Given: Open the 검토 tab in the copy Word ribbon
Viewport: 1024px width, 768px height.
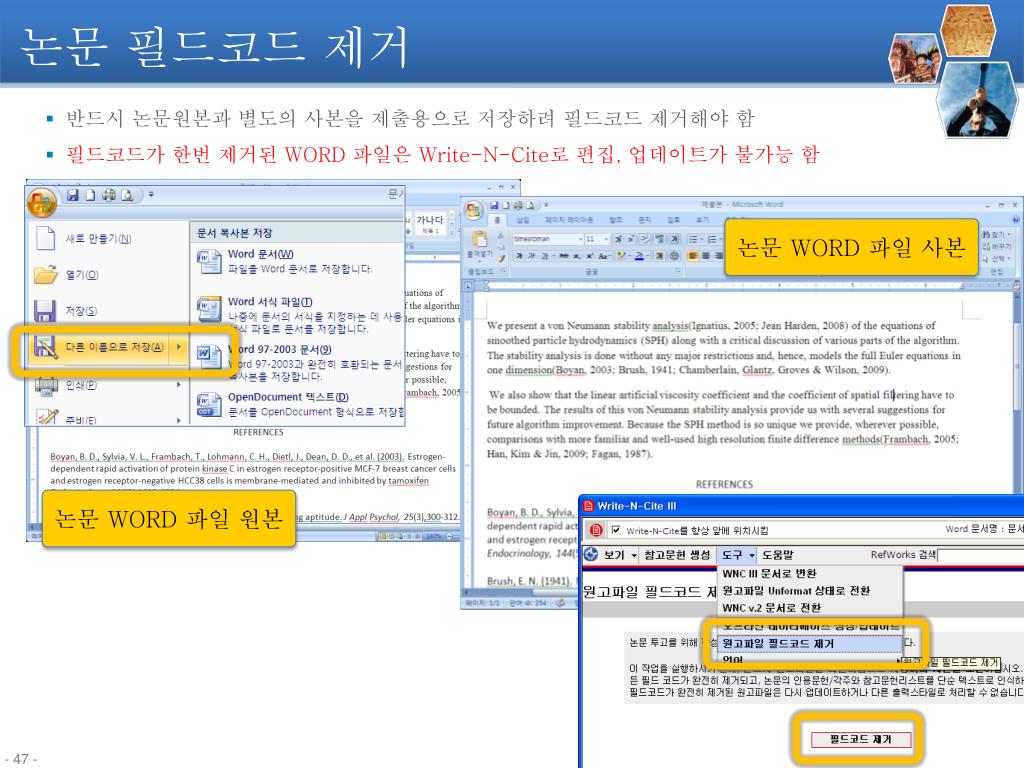Looking at the screenshot, I should (x=673, y=220).
